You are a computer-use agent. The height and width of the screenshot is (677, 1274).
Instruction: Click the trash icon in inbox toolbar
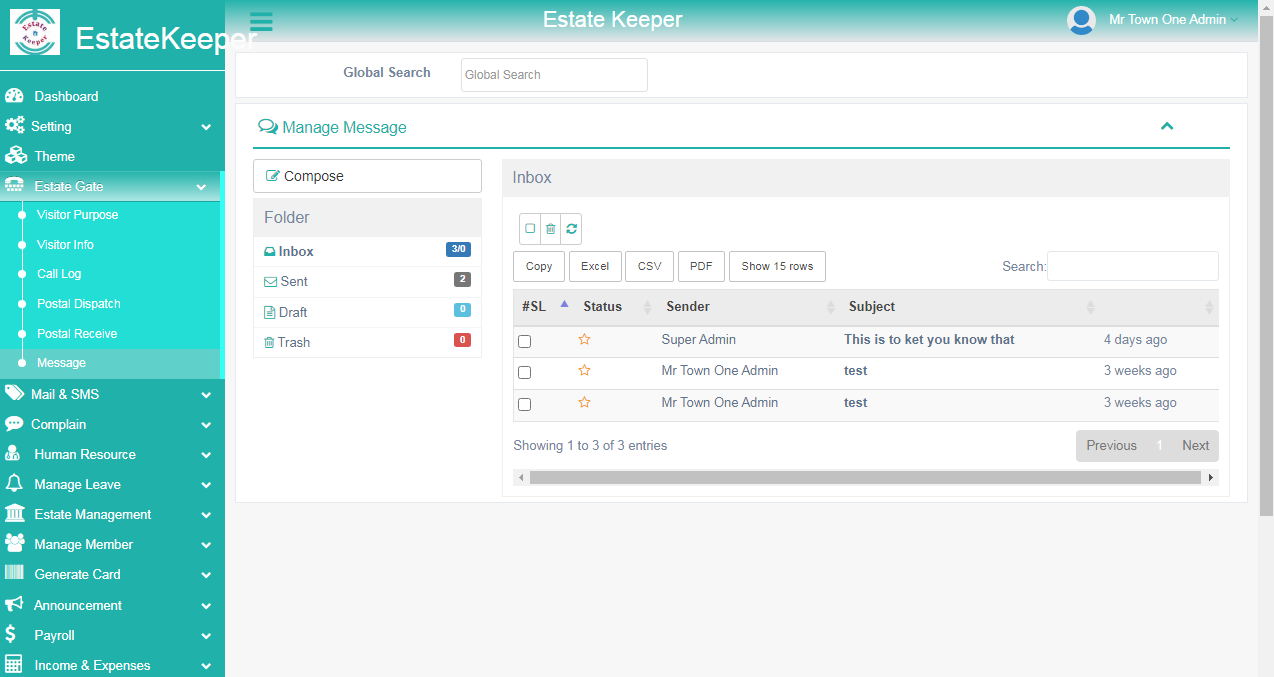pos(550,228)
